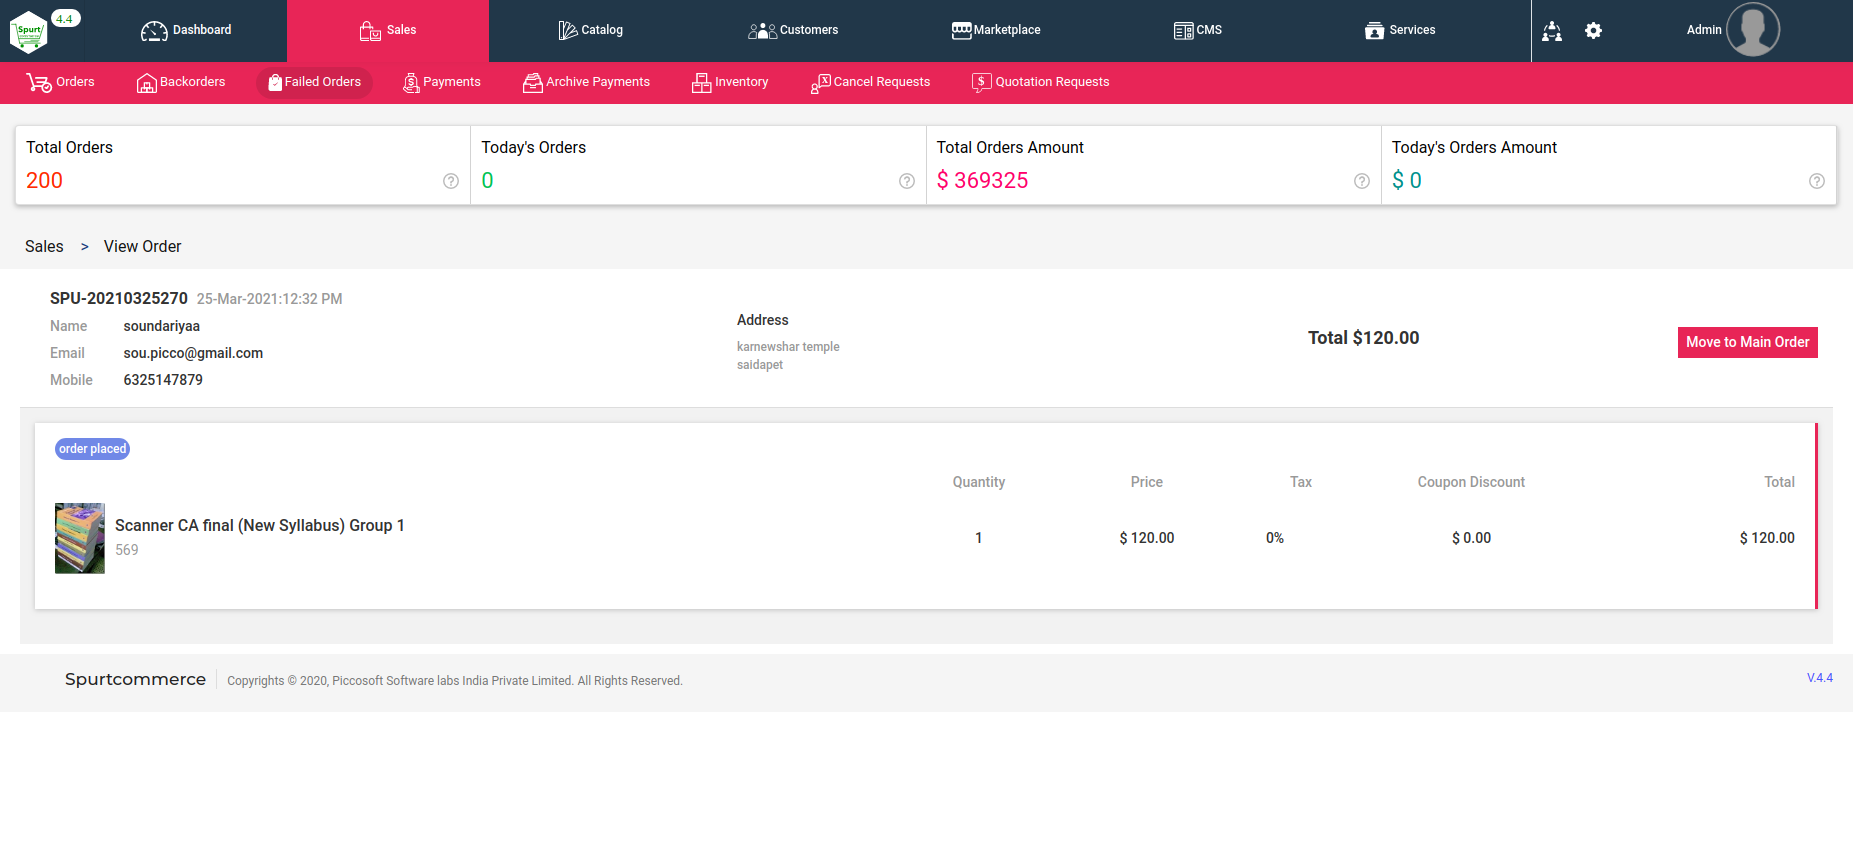This screenshot has height=845, width=1853.
Task: Open the Marketplace menu
Action: [x=996, y=30]
